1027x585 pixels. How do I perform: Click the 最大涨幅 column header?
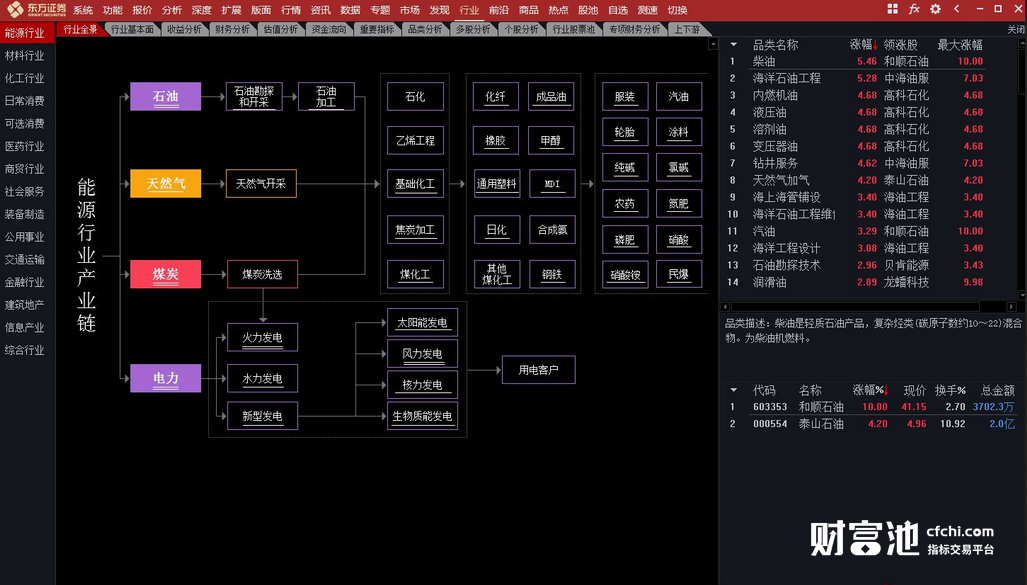[x=960, y=45]
